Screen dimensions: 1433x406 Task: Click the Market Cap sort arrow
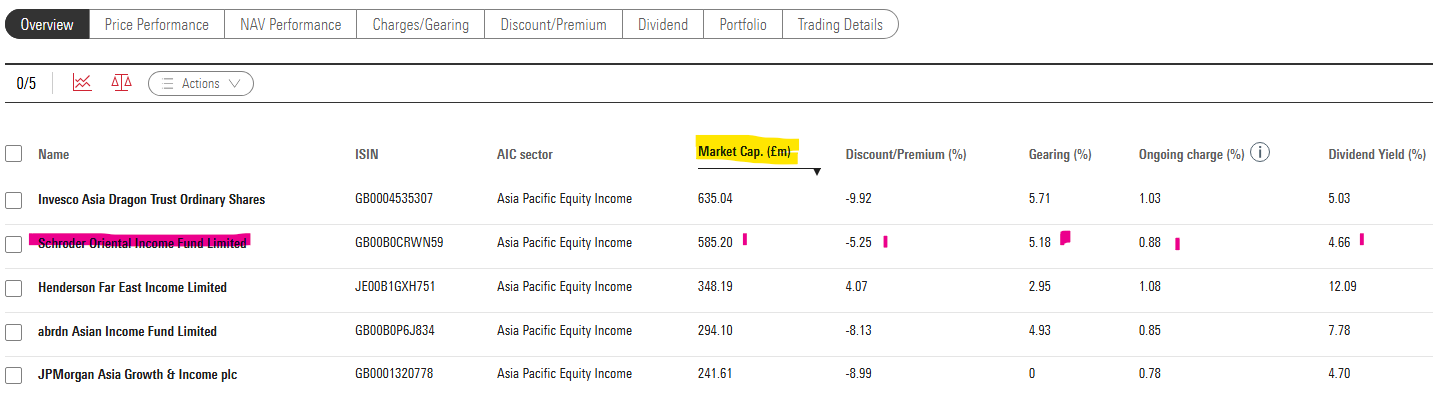817,172
